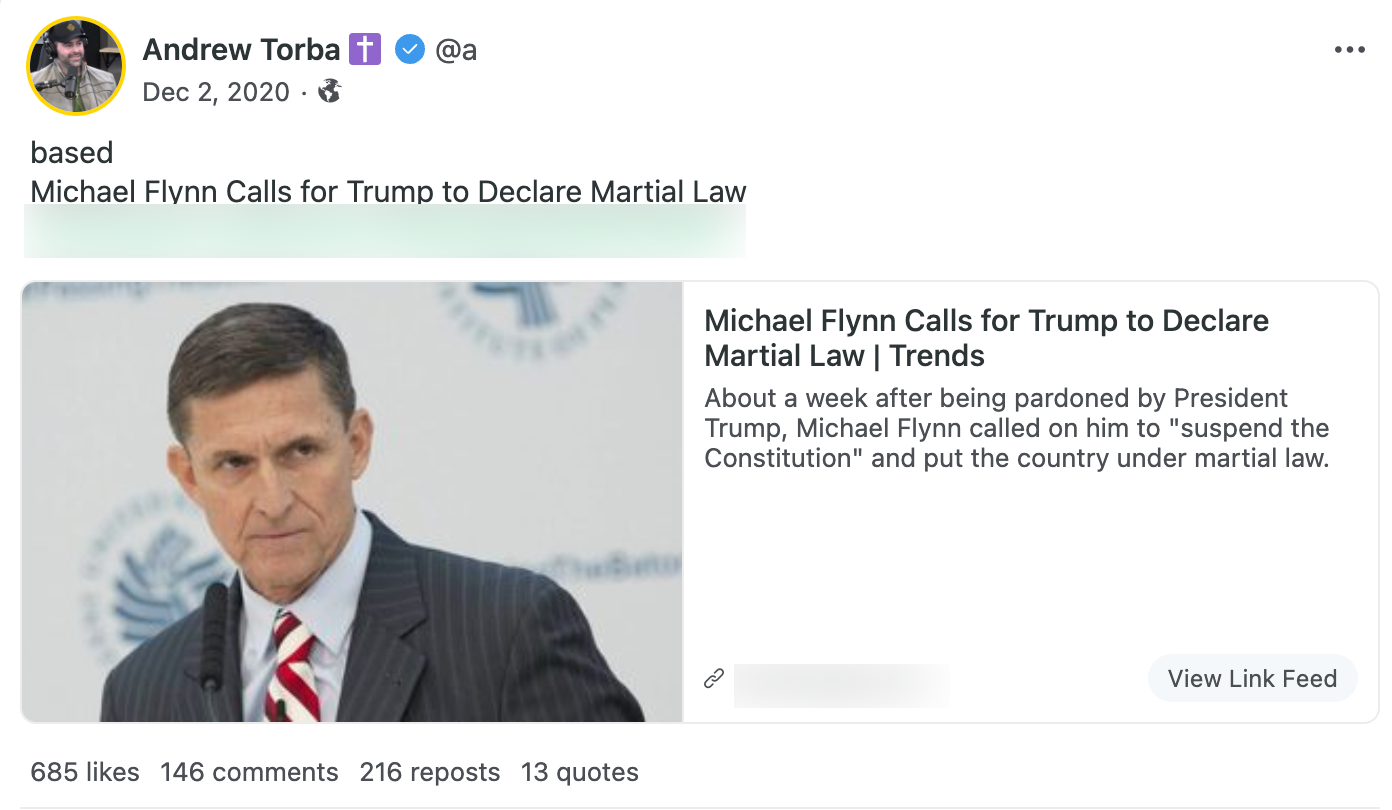The height and width of the screenshot is (810, 1392).
Task: Open the three-dot post options menu
Action: [1351, 48]
